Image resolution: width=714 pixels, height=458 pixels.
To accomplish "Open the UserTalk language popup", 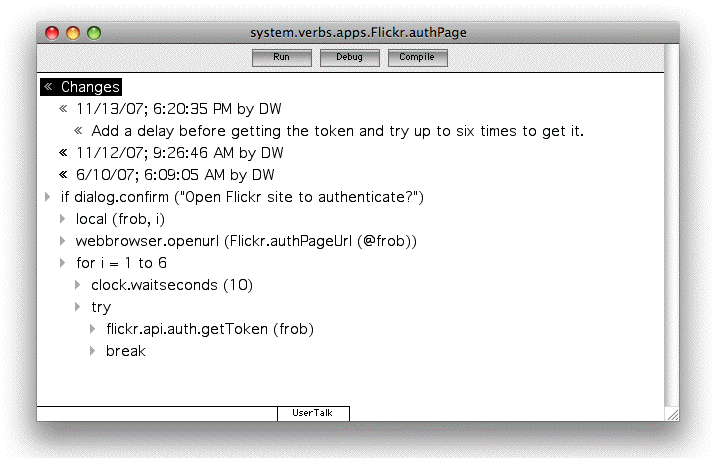I will (313, 413).
